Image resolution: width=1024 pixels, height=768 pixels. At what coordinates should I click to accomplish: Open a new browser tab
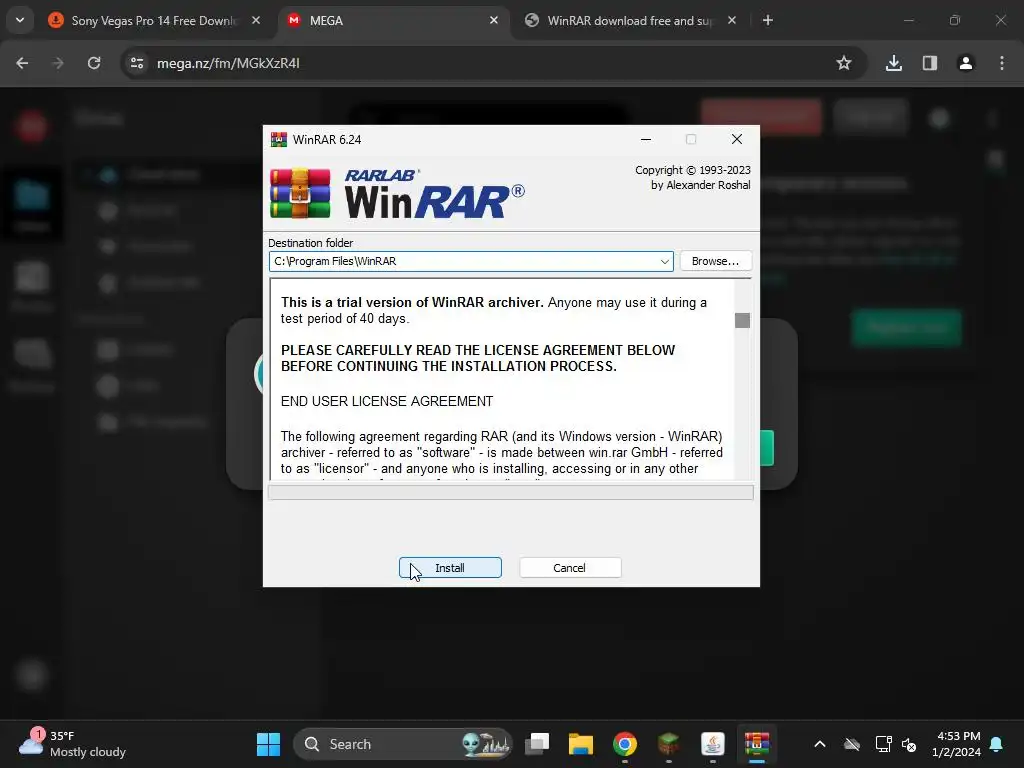pos(768,20)
